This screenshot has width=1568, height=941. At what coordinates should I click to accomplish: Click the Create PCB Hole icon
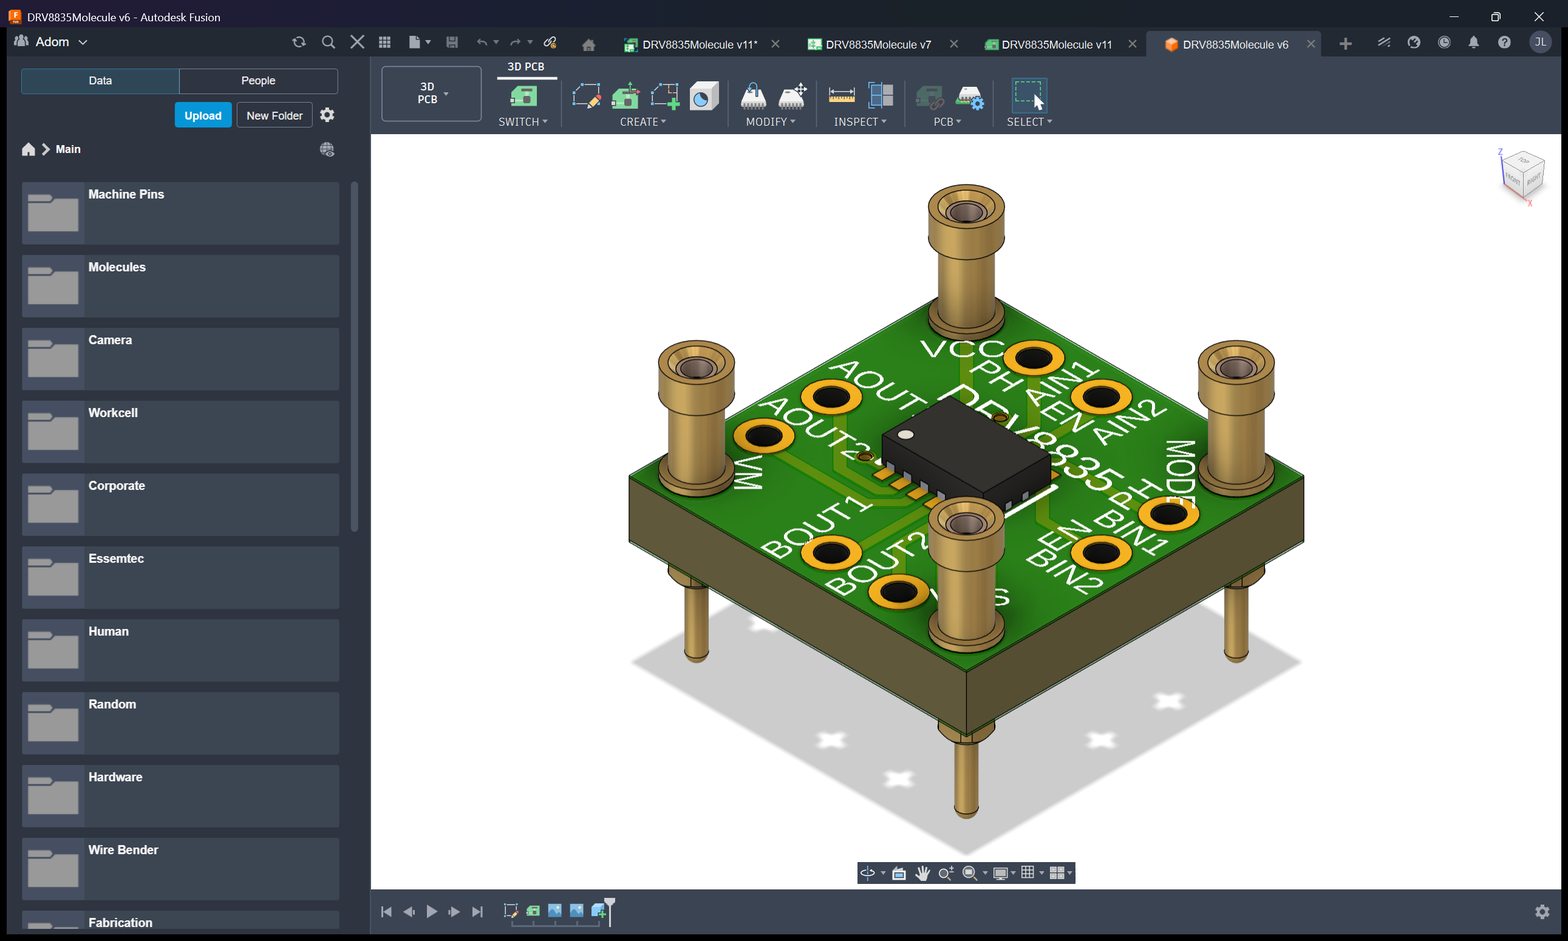point(704,96)
